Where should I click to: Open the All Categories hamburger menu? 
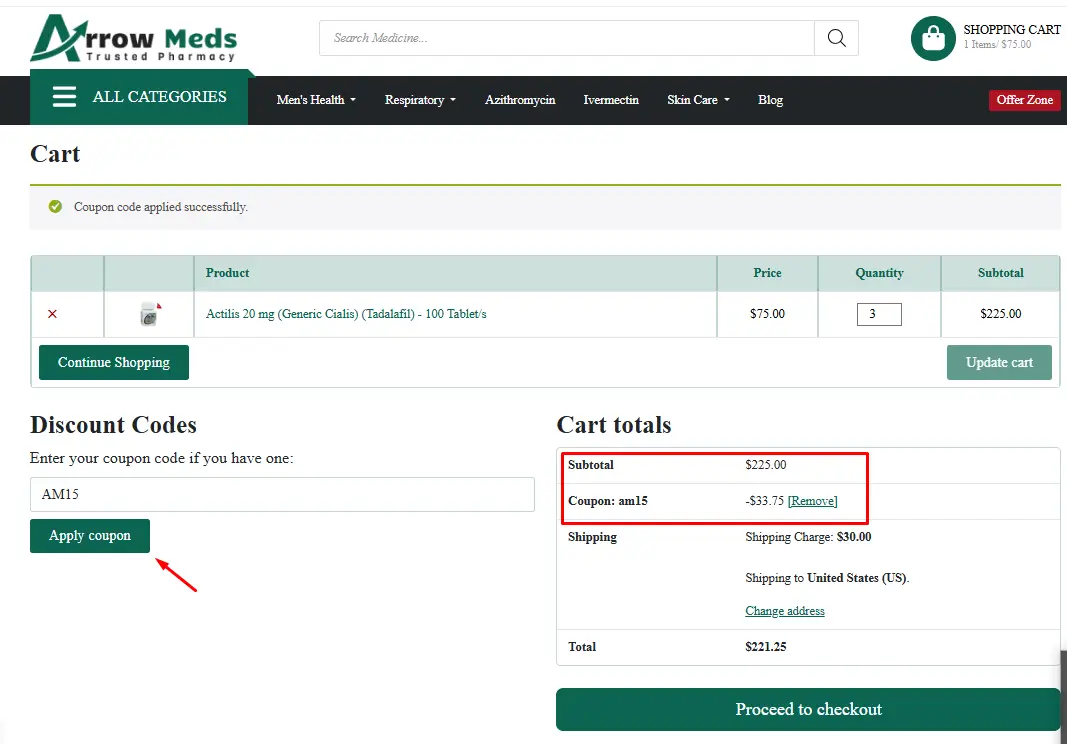pos(65,97)
